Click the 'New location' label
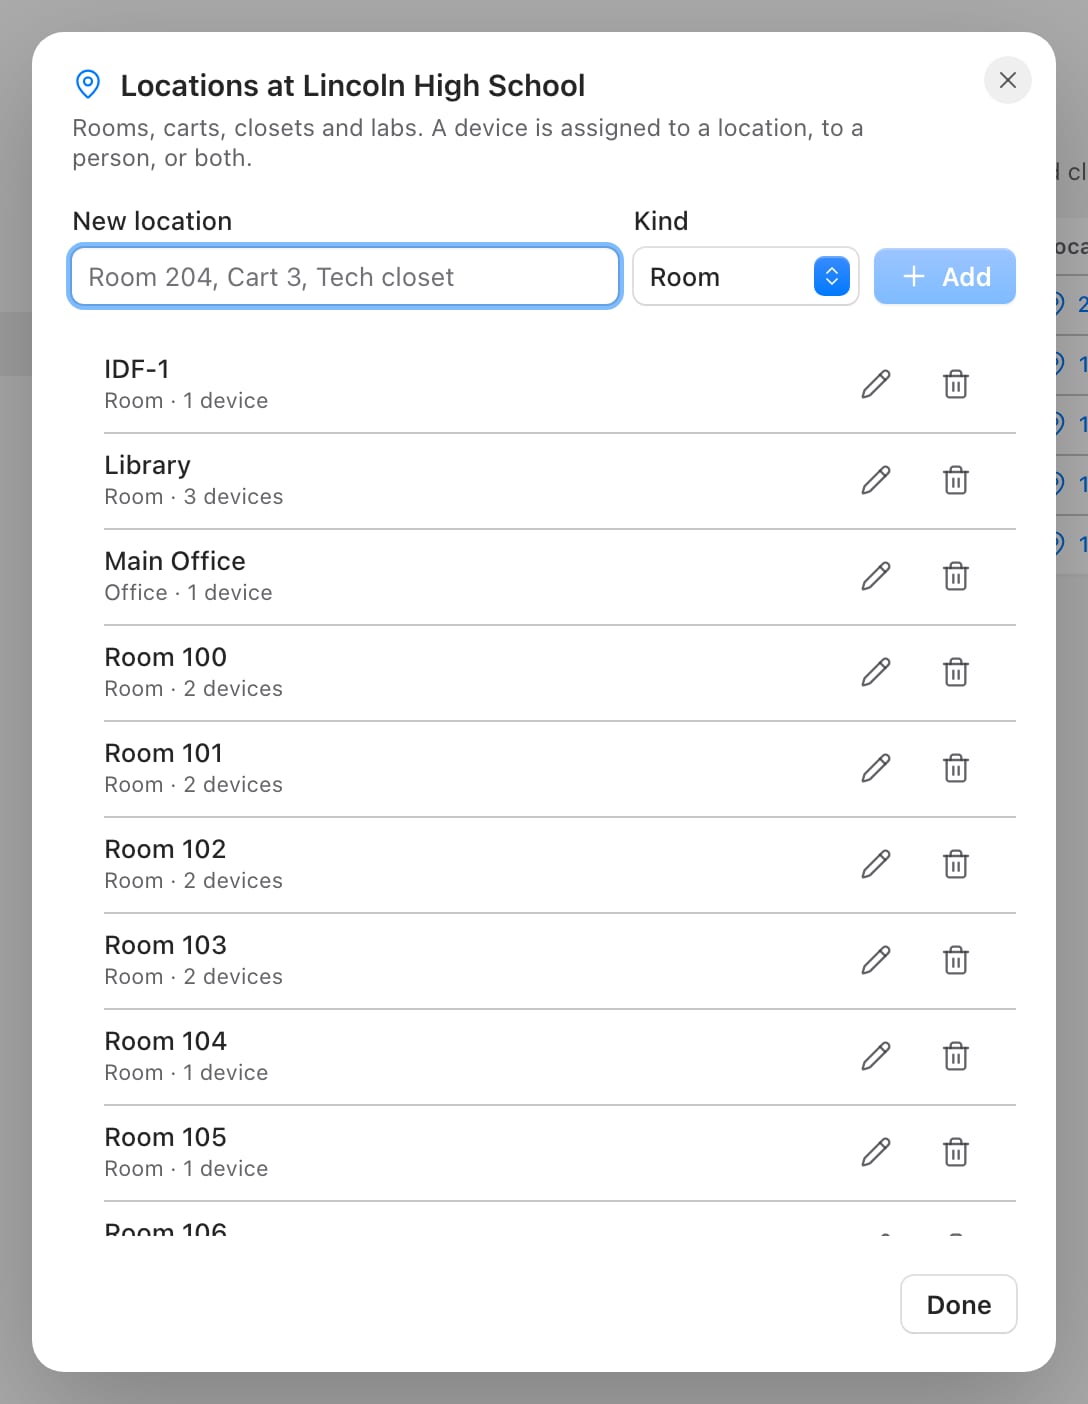 [x=152, y=221]
